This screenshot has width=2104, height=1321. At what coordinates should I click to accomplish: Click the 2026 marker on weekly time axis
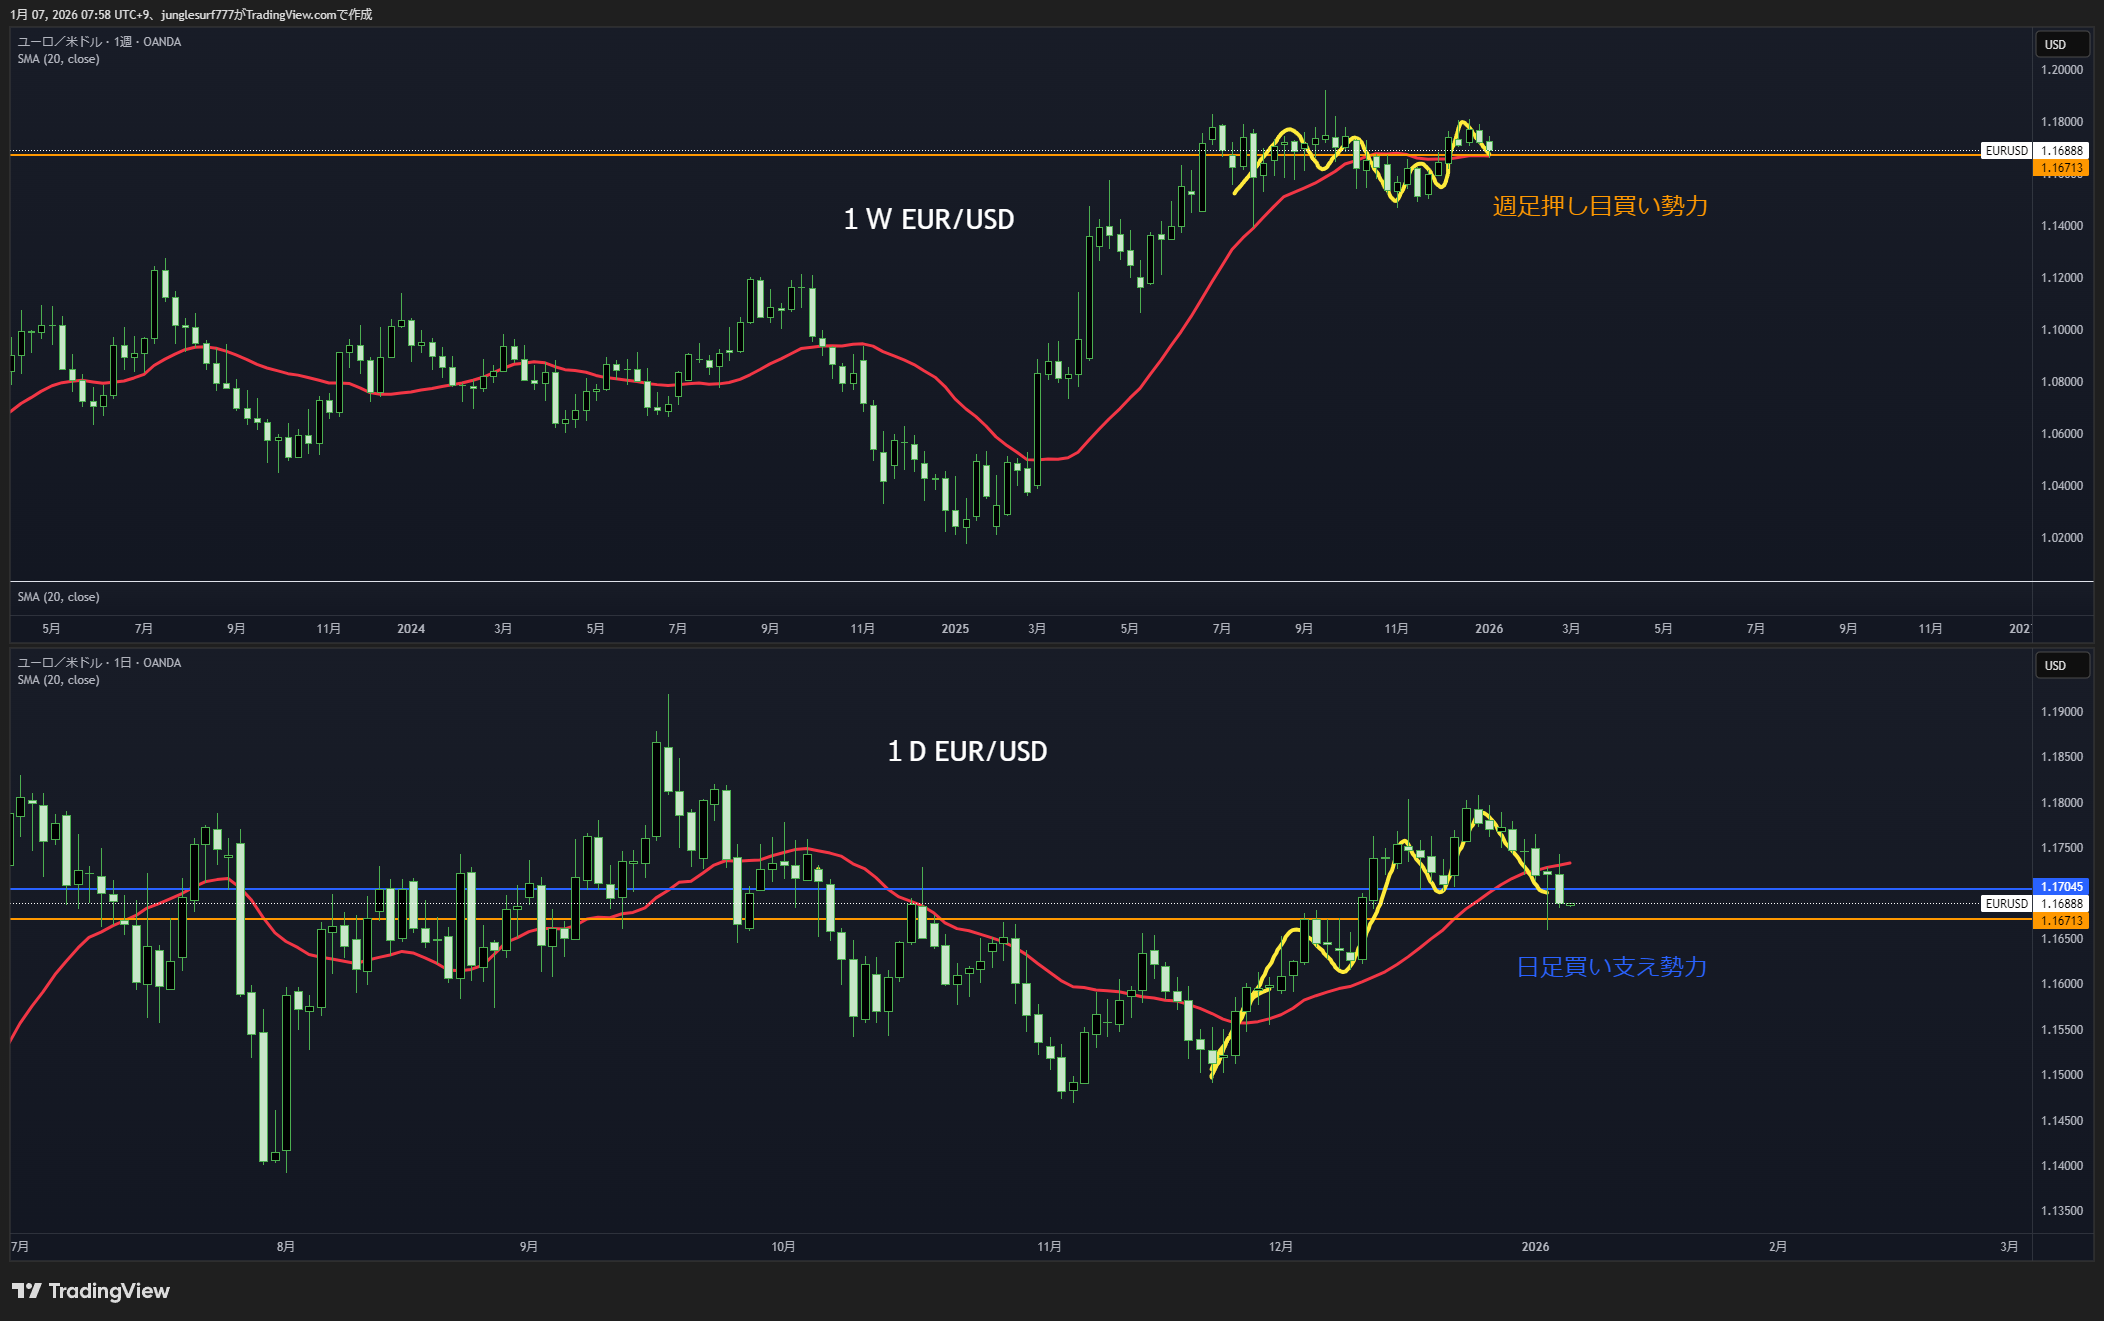tap(1489, 629)
